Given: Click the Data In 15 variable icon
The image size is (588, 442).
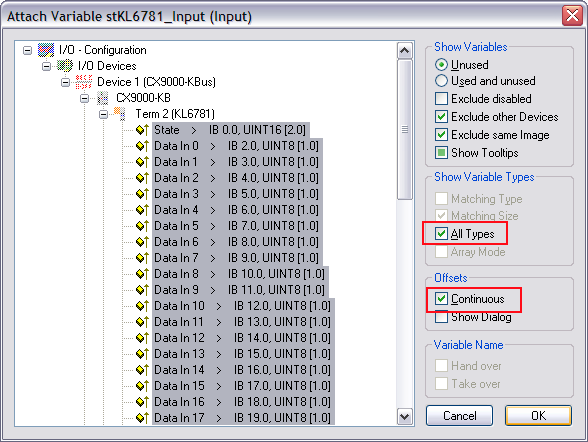Looking at the screenshot, I should [x=142, y=386].
